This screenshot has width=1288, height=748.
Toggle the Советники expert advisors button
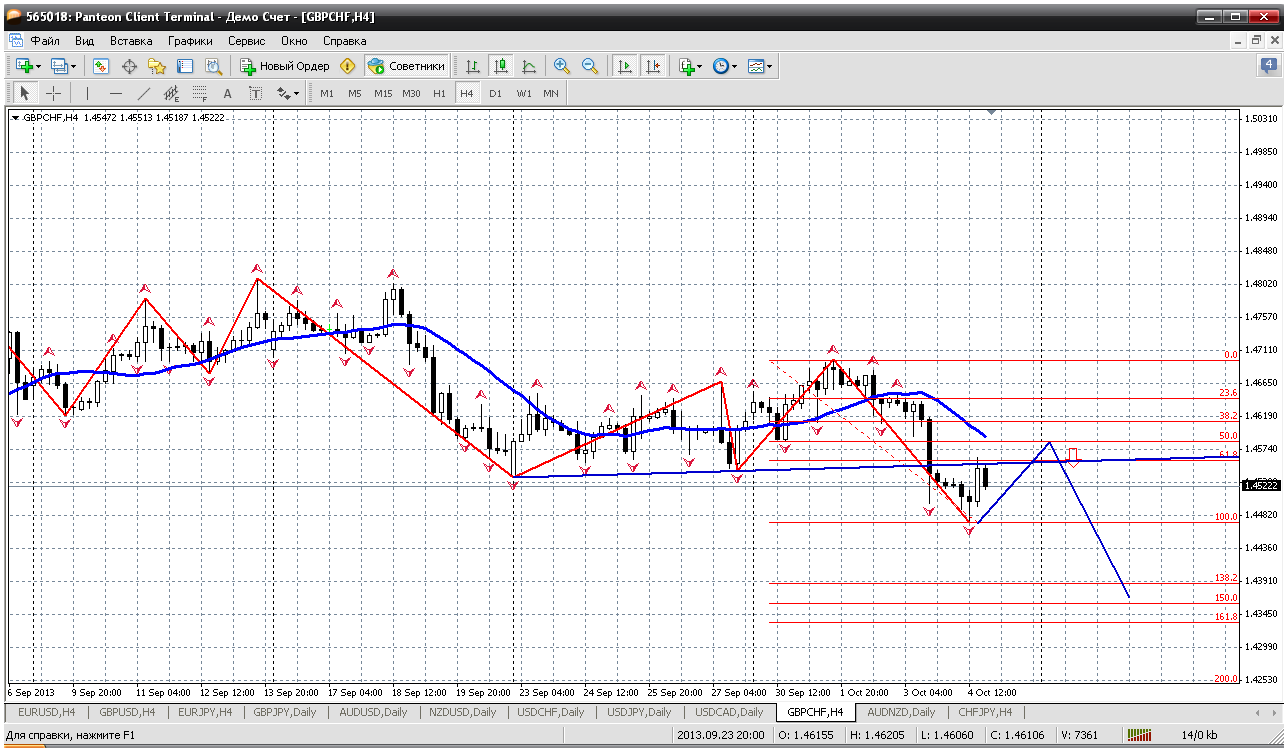[407, 66]
